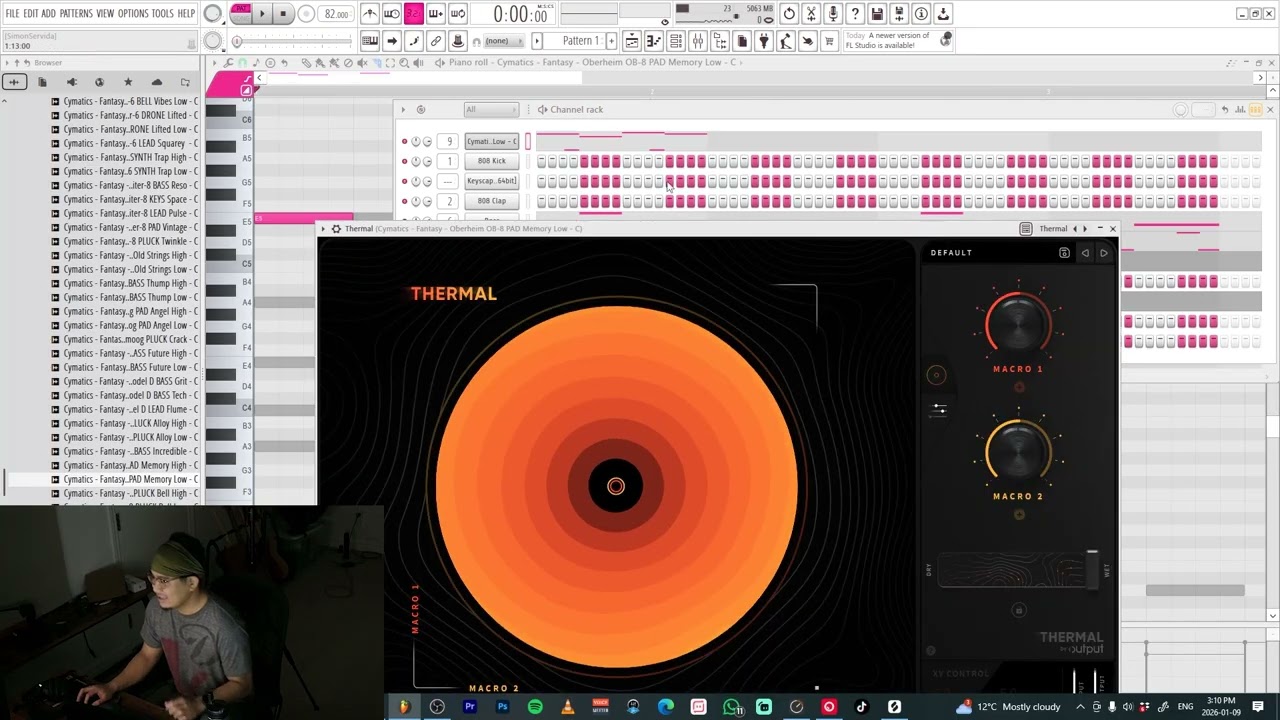This screenshot has height=720, width=1280.
Task: Go to next preset in Thermal title bar
Action: (1085, 229)
